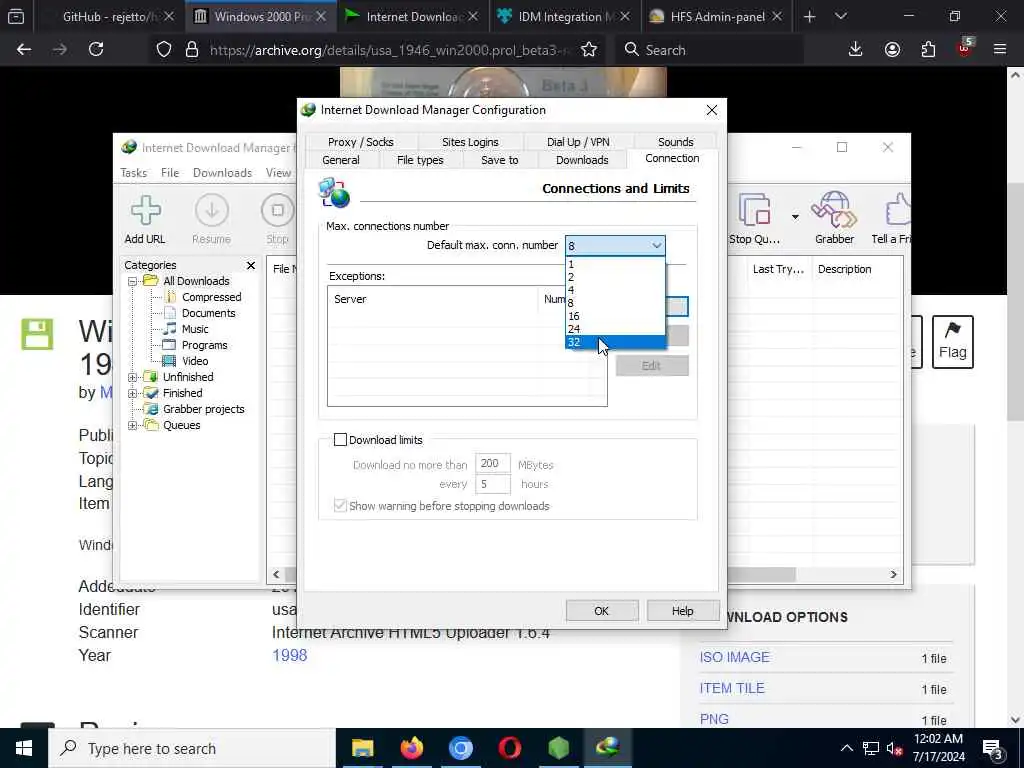The height and width of the screenshot is (768, 1024).
Task: Switch to File types tab
Action: [x=420, y=160]
